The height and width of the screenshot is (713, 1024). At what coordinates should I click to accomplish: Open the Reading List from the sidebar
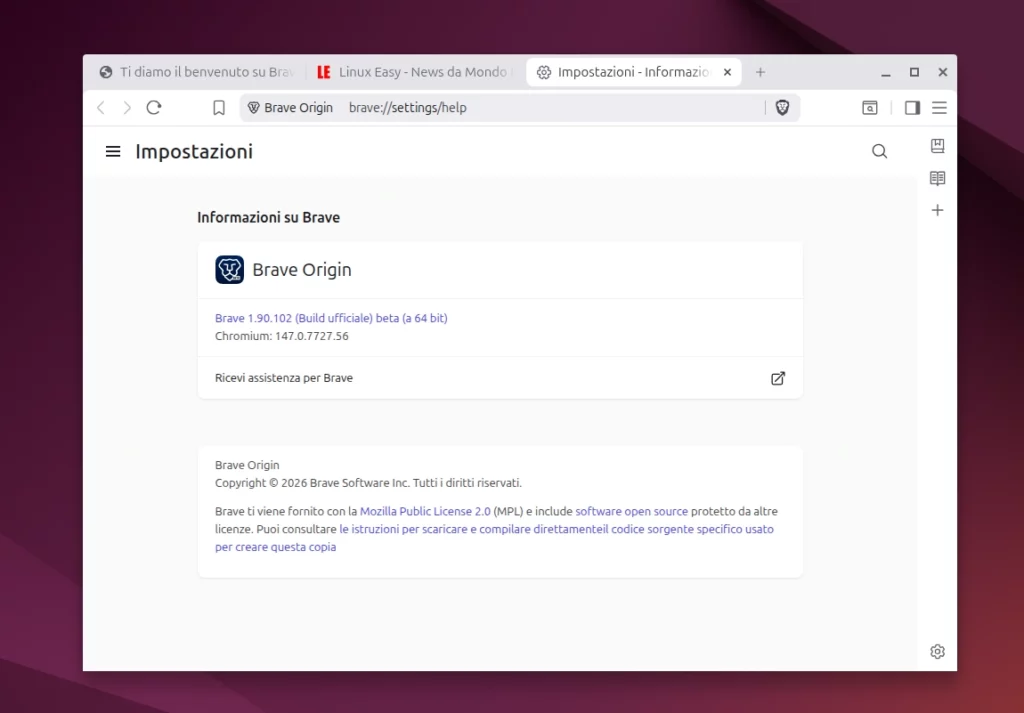click(x=937, y=178)
